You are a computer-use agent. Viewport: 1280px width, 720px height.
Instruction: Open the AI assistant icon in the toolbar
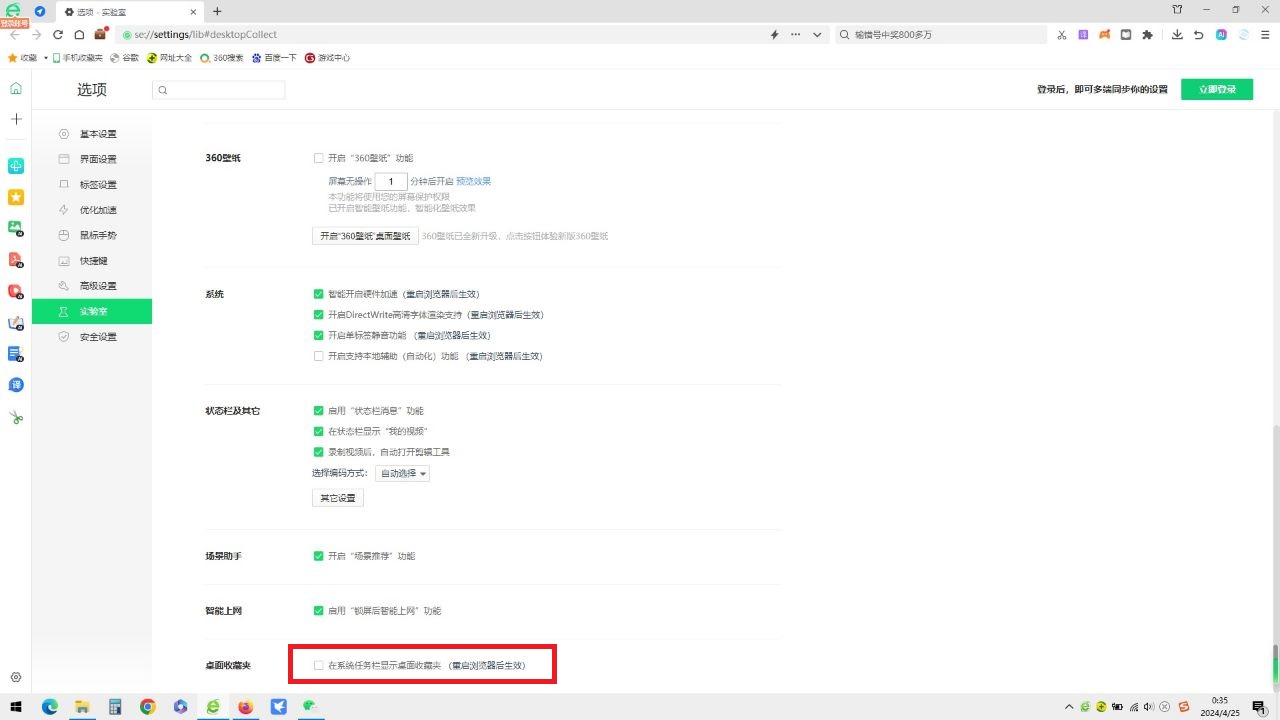[1221, 34]
